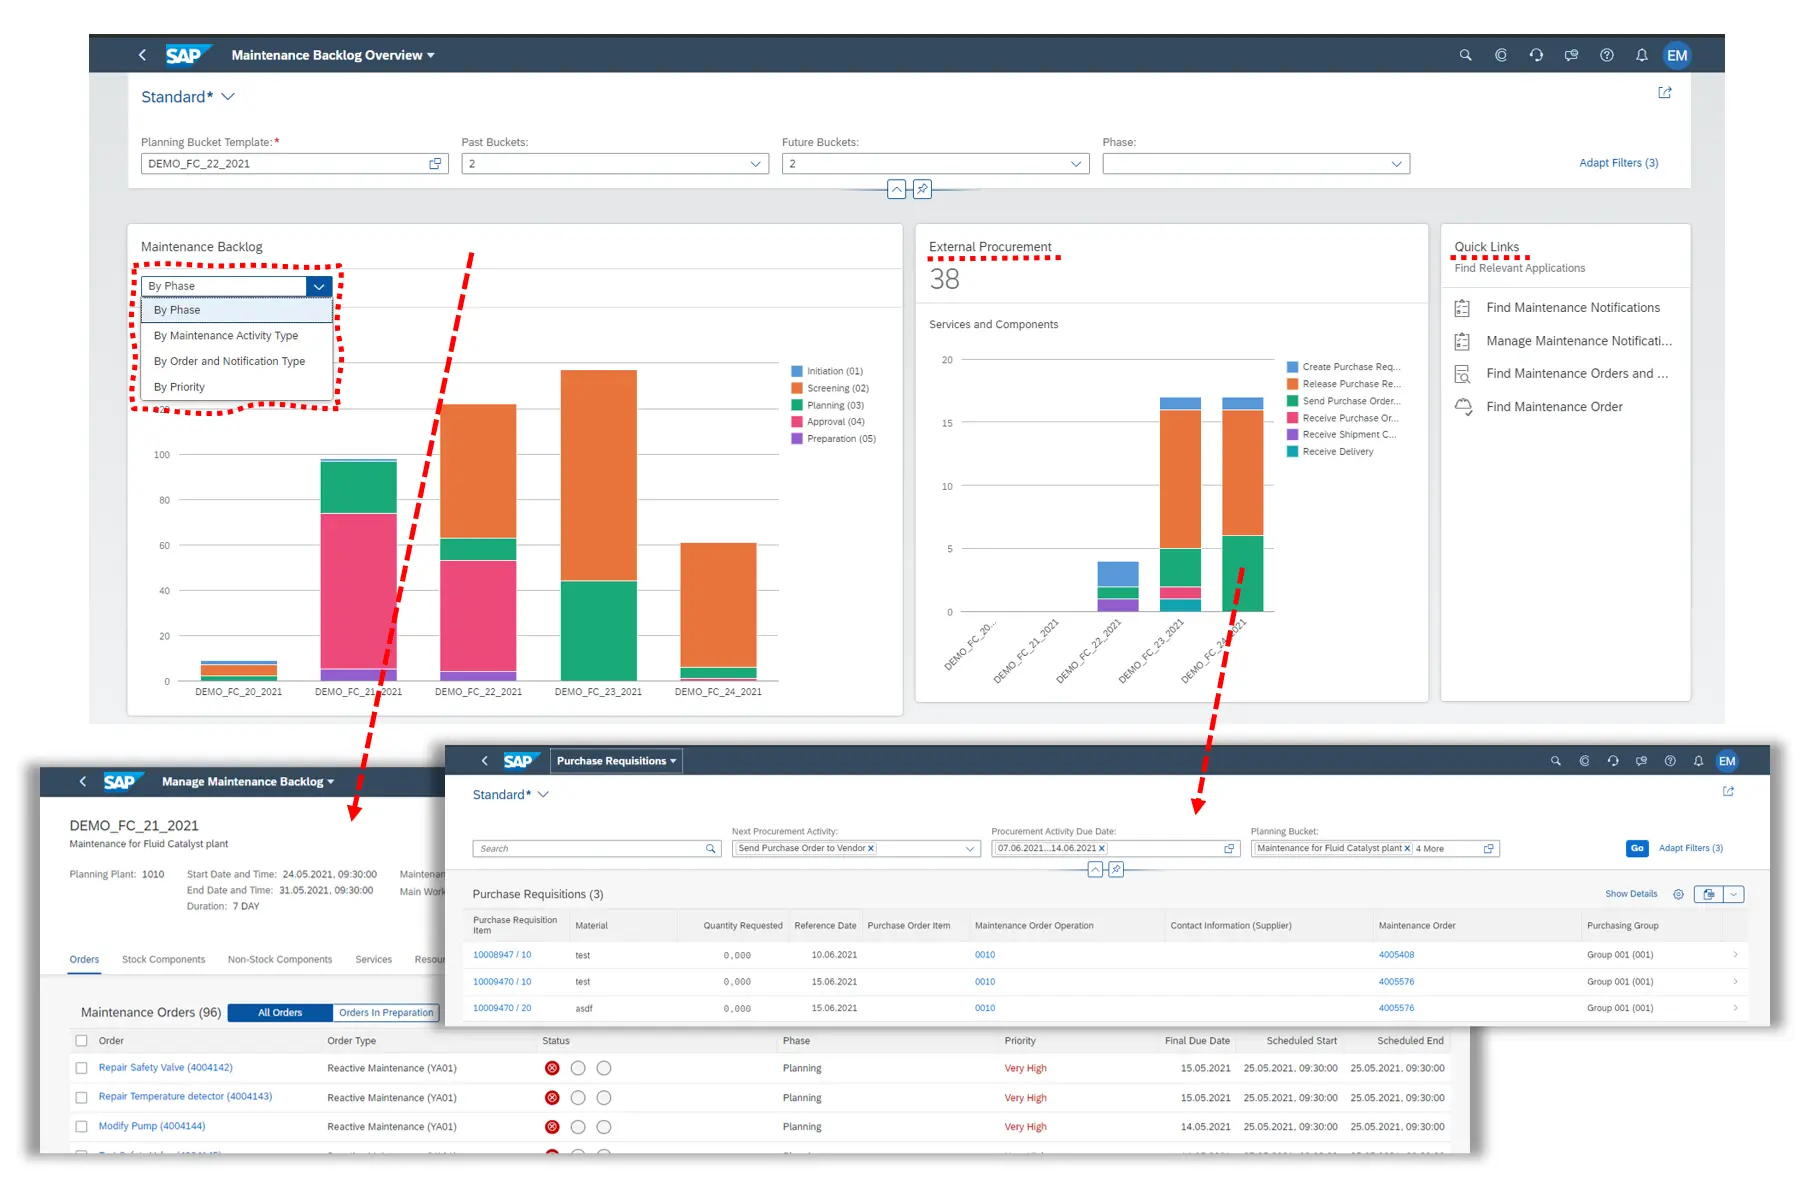Open the export options dropdown arrow
1810x1195 pixels.
(x=1734, y=894)
